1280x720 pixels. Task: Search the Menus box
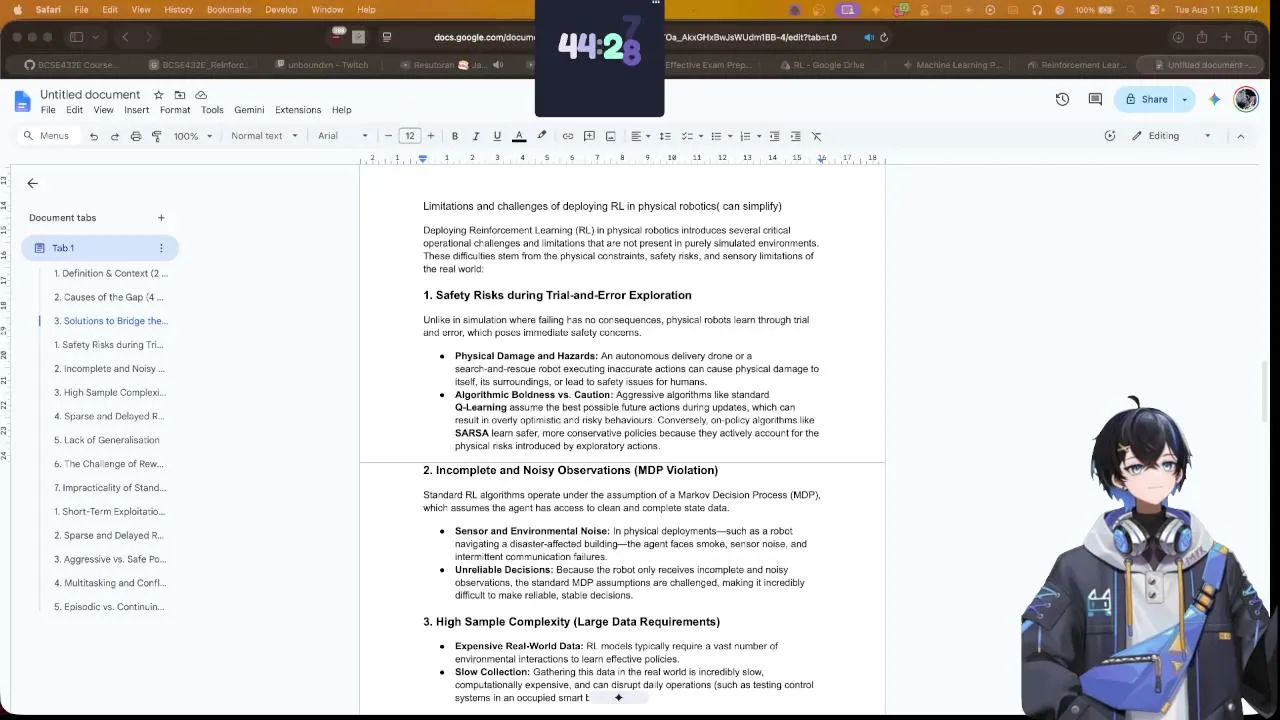(48, 136)
